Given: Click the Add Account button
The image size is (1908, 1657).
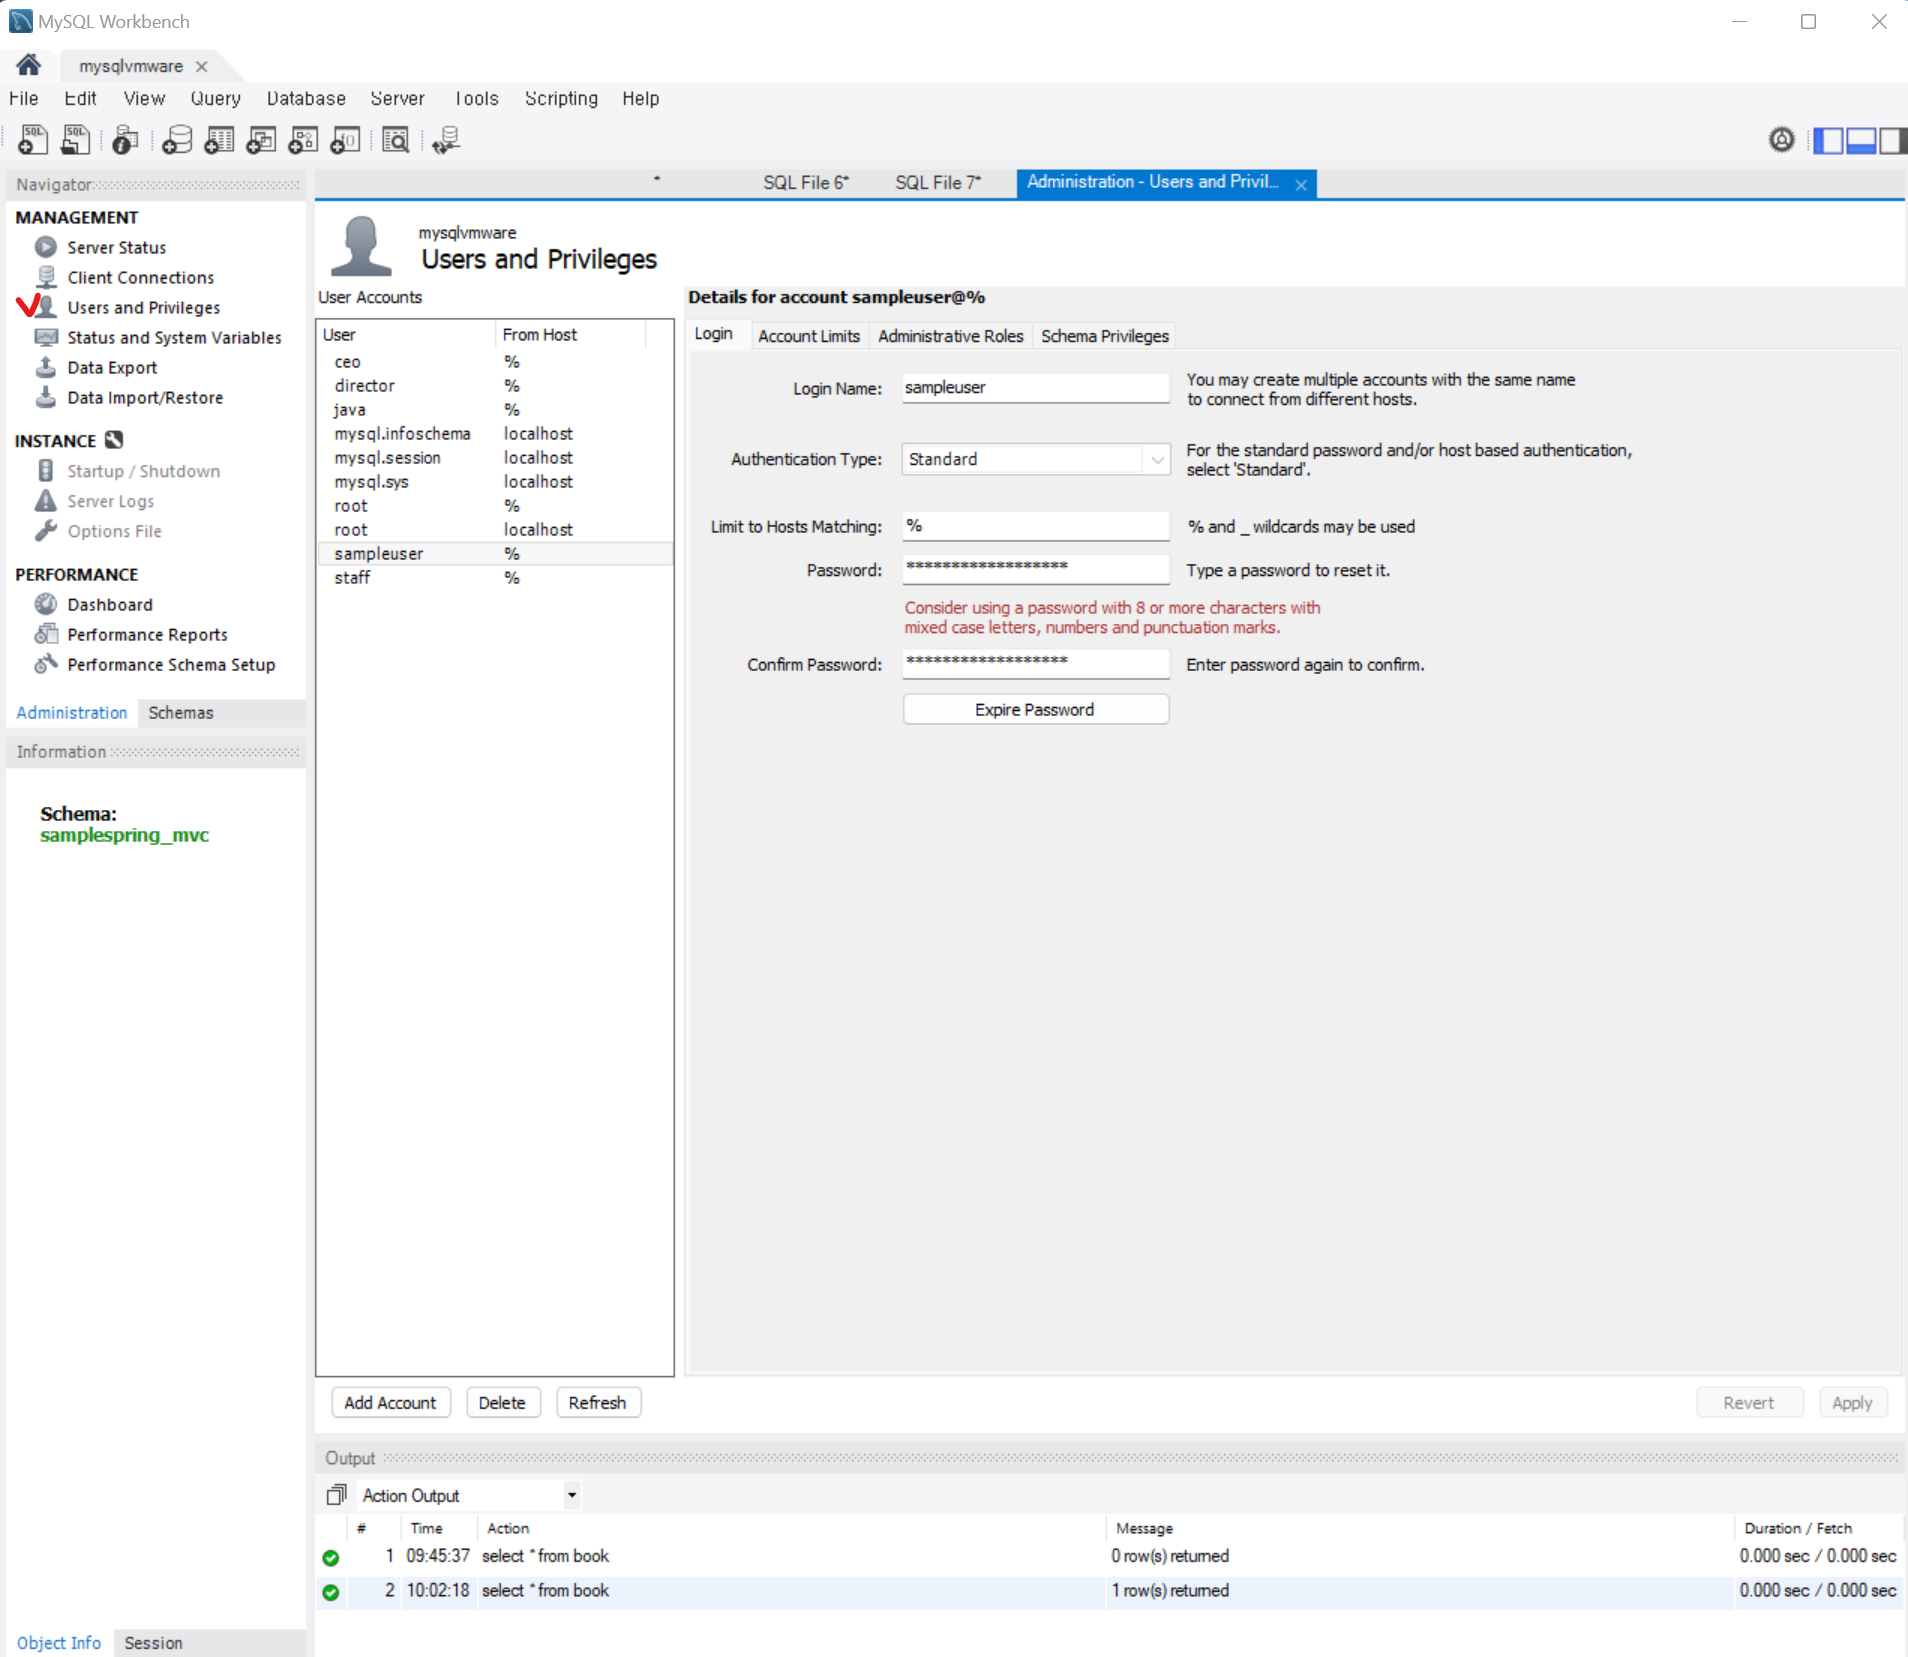Looking at the screenshot, I should 390,1403.
